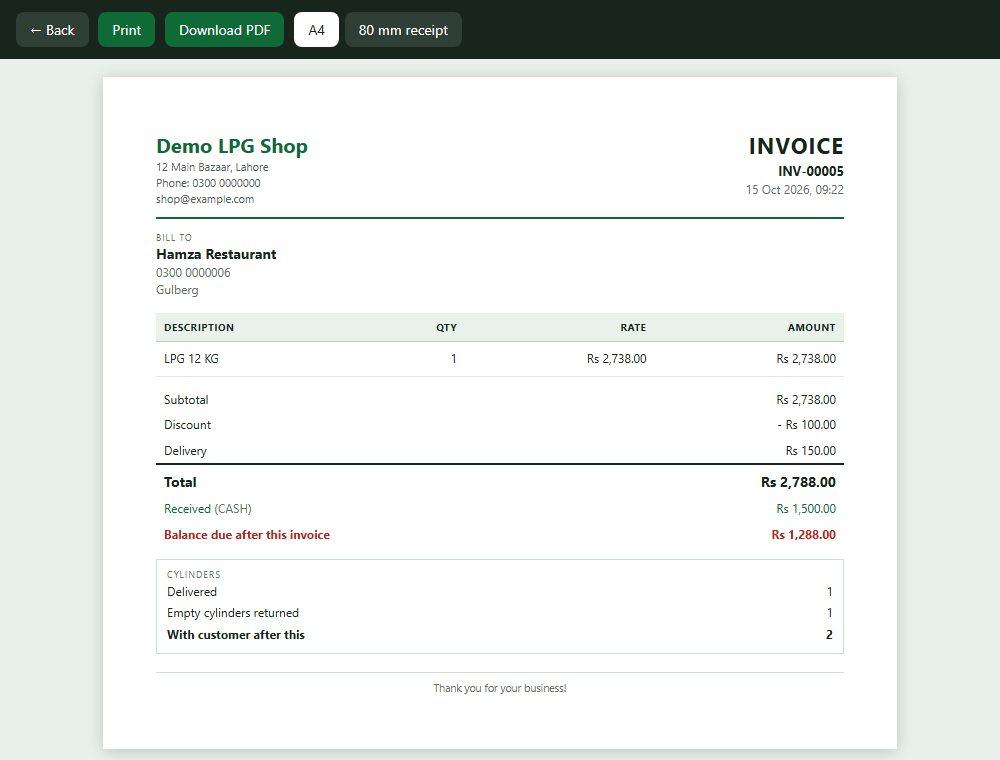The width and height of the screenshot is (1000, 760).
Task: Click the shop phone 0300 0000000
Action: tap(209, 183)
